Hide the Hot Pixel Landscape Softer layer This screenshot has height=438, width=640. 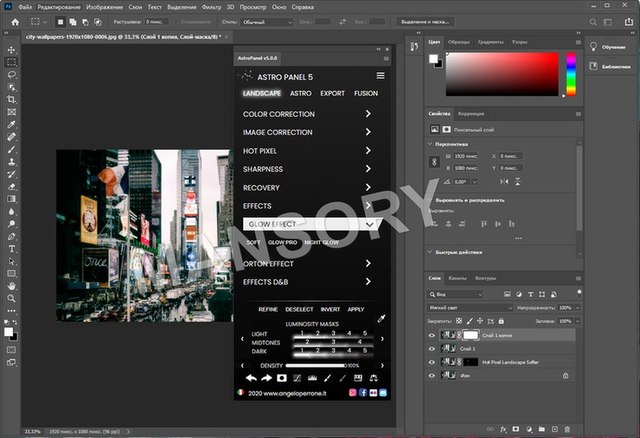point(432,361)
